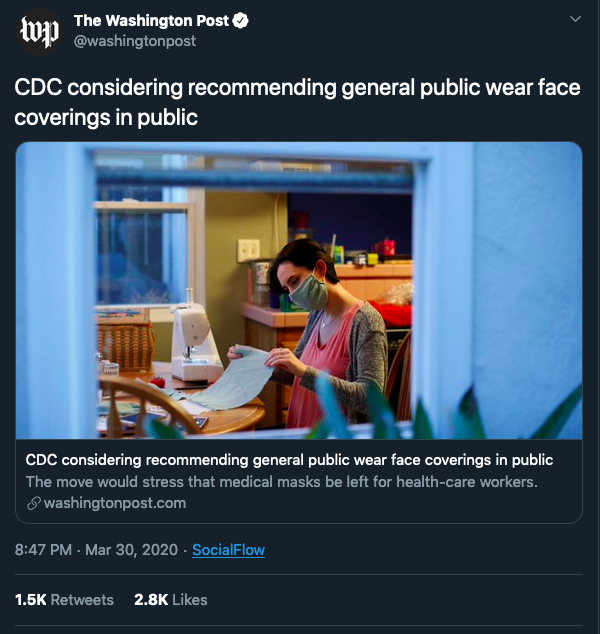Select the main tweet text about CDC
This screenshot has width=600, height=634.
297,101
